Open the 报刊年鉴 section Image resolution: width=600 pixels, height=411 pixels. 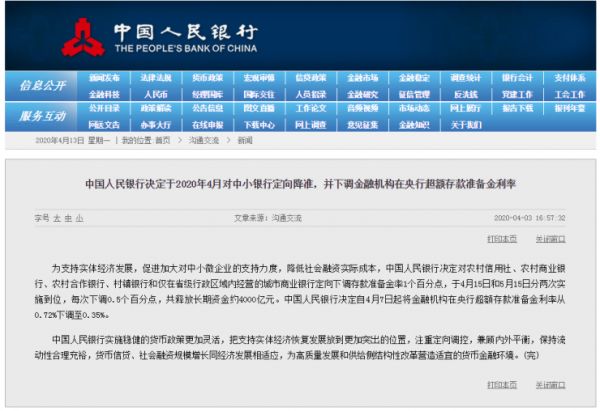pyautogui.click(x=570, y=109)
